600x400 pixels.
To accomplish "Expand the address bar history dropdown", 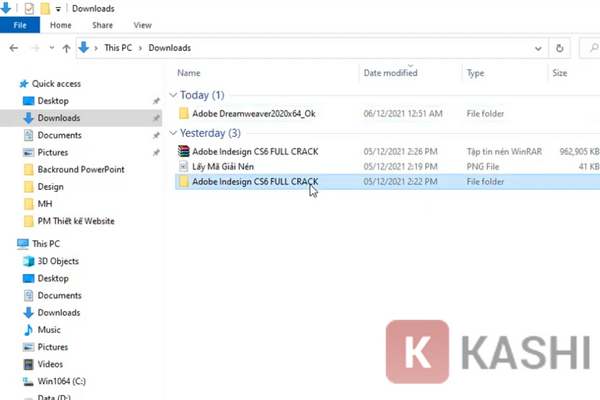I will click(538, 48).
